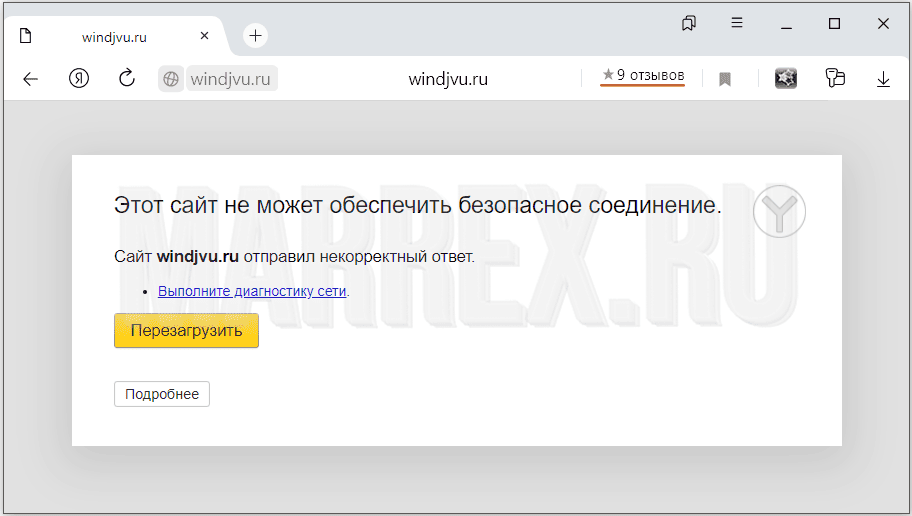Click the globe site-info icon
The width and height of the screenshot is (912, 516).
click(171, 79)
